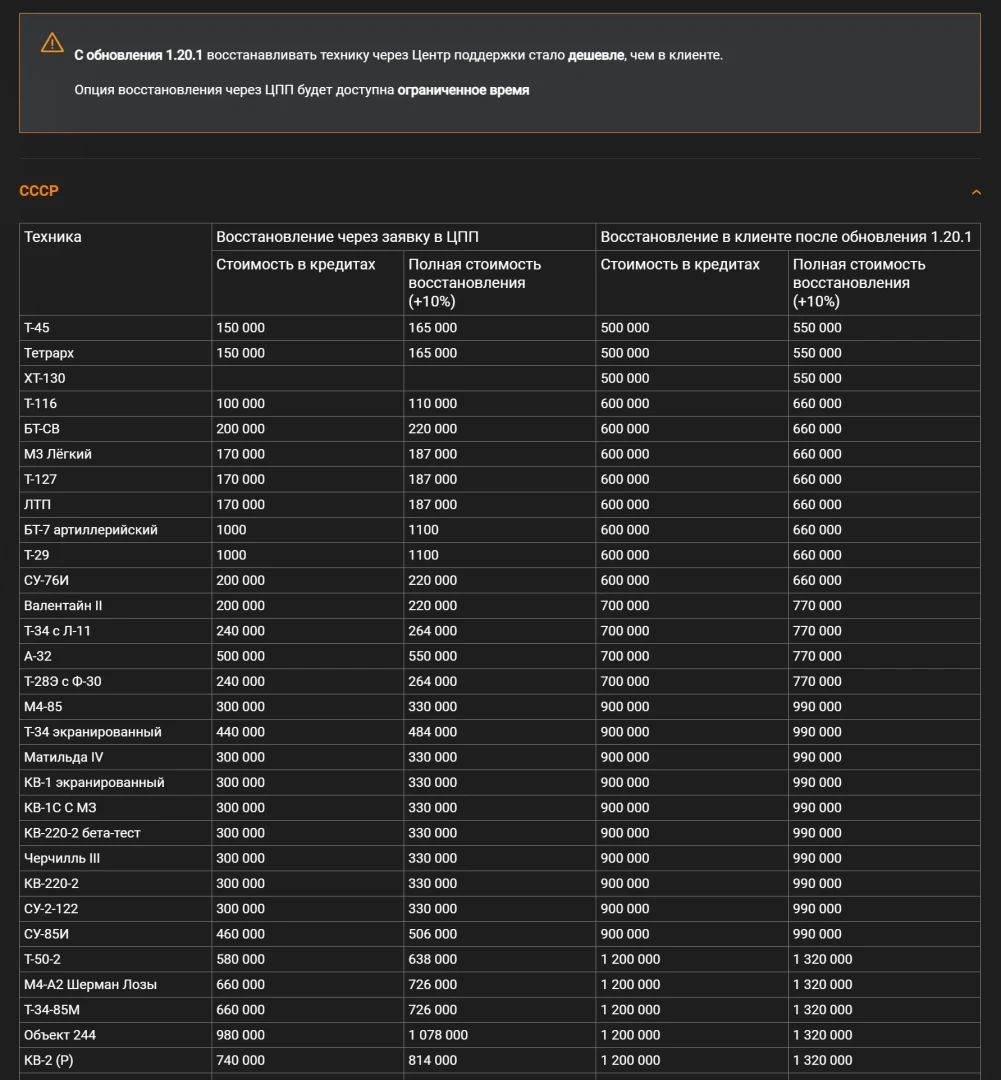Click the Матильда IV vehicle name

[63, 757]
